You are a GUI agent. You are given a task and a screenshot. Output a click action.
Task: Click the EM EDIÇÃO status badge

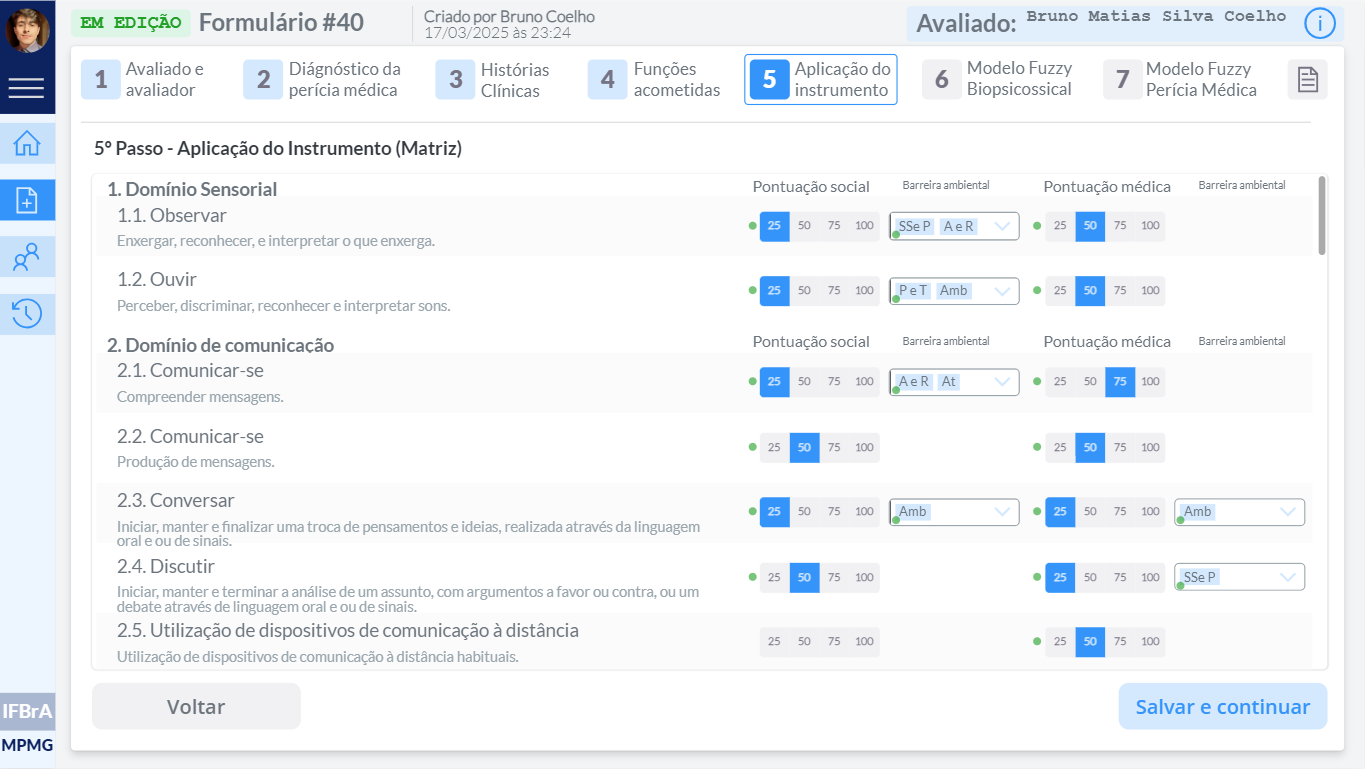(130, 22)
